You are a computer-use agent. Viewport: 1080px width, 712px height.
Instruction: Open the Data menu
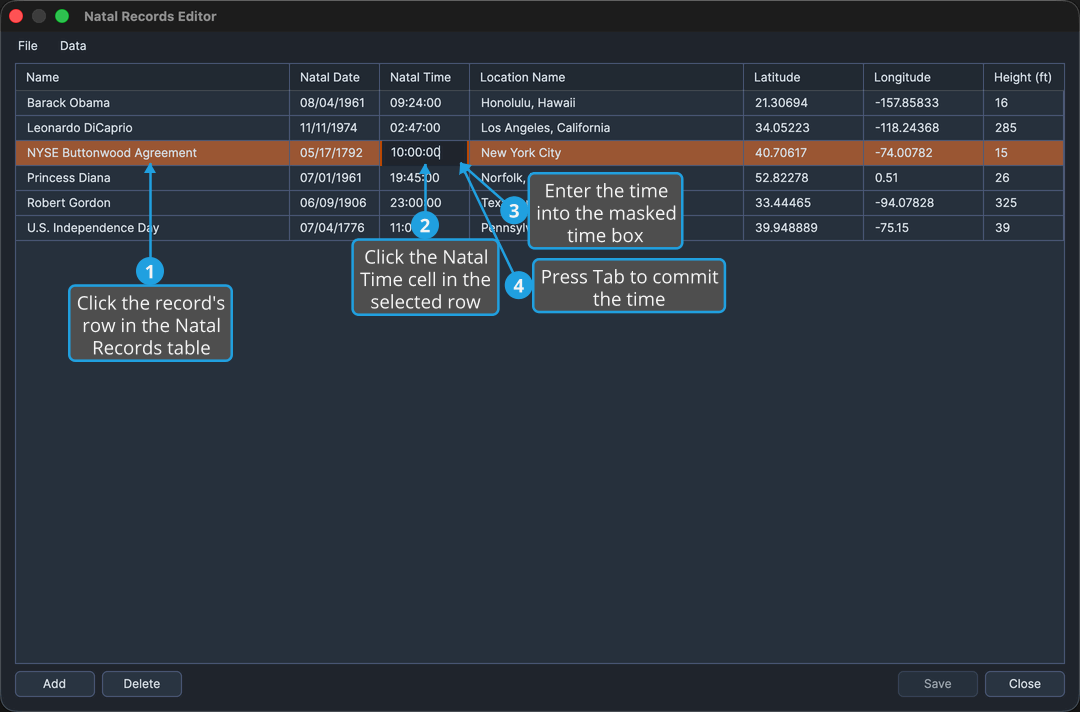(x=73, y=45)
